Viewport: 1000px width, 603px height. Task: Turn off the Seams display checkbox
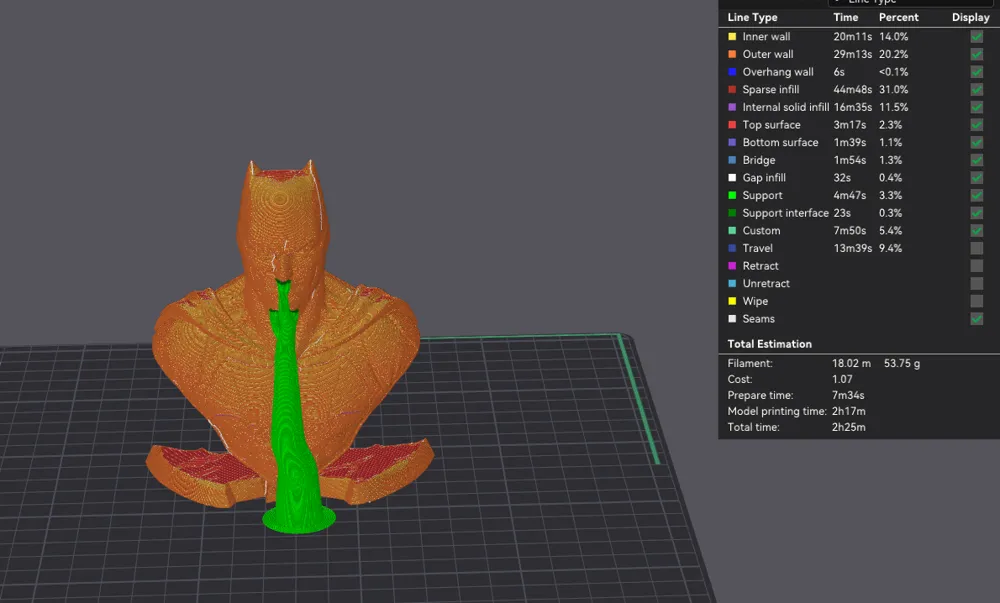tap(976, 319)
